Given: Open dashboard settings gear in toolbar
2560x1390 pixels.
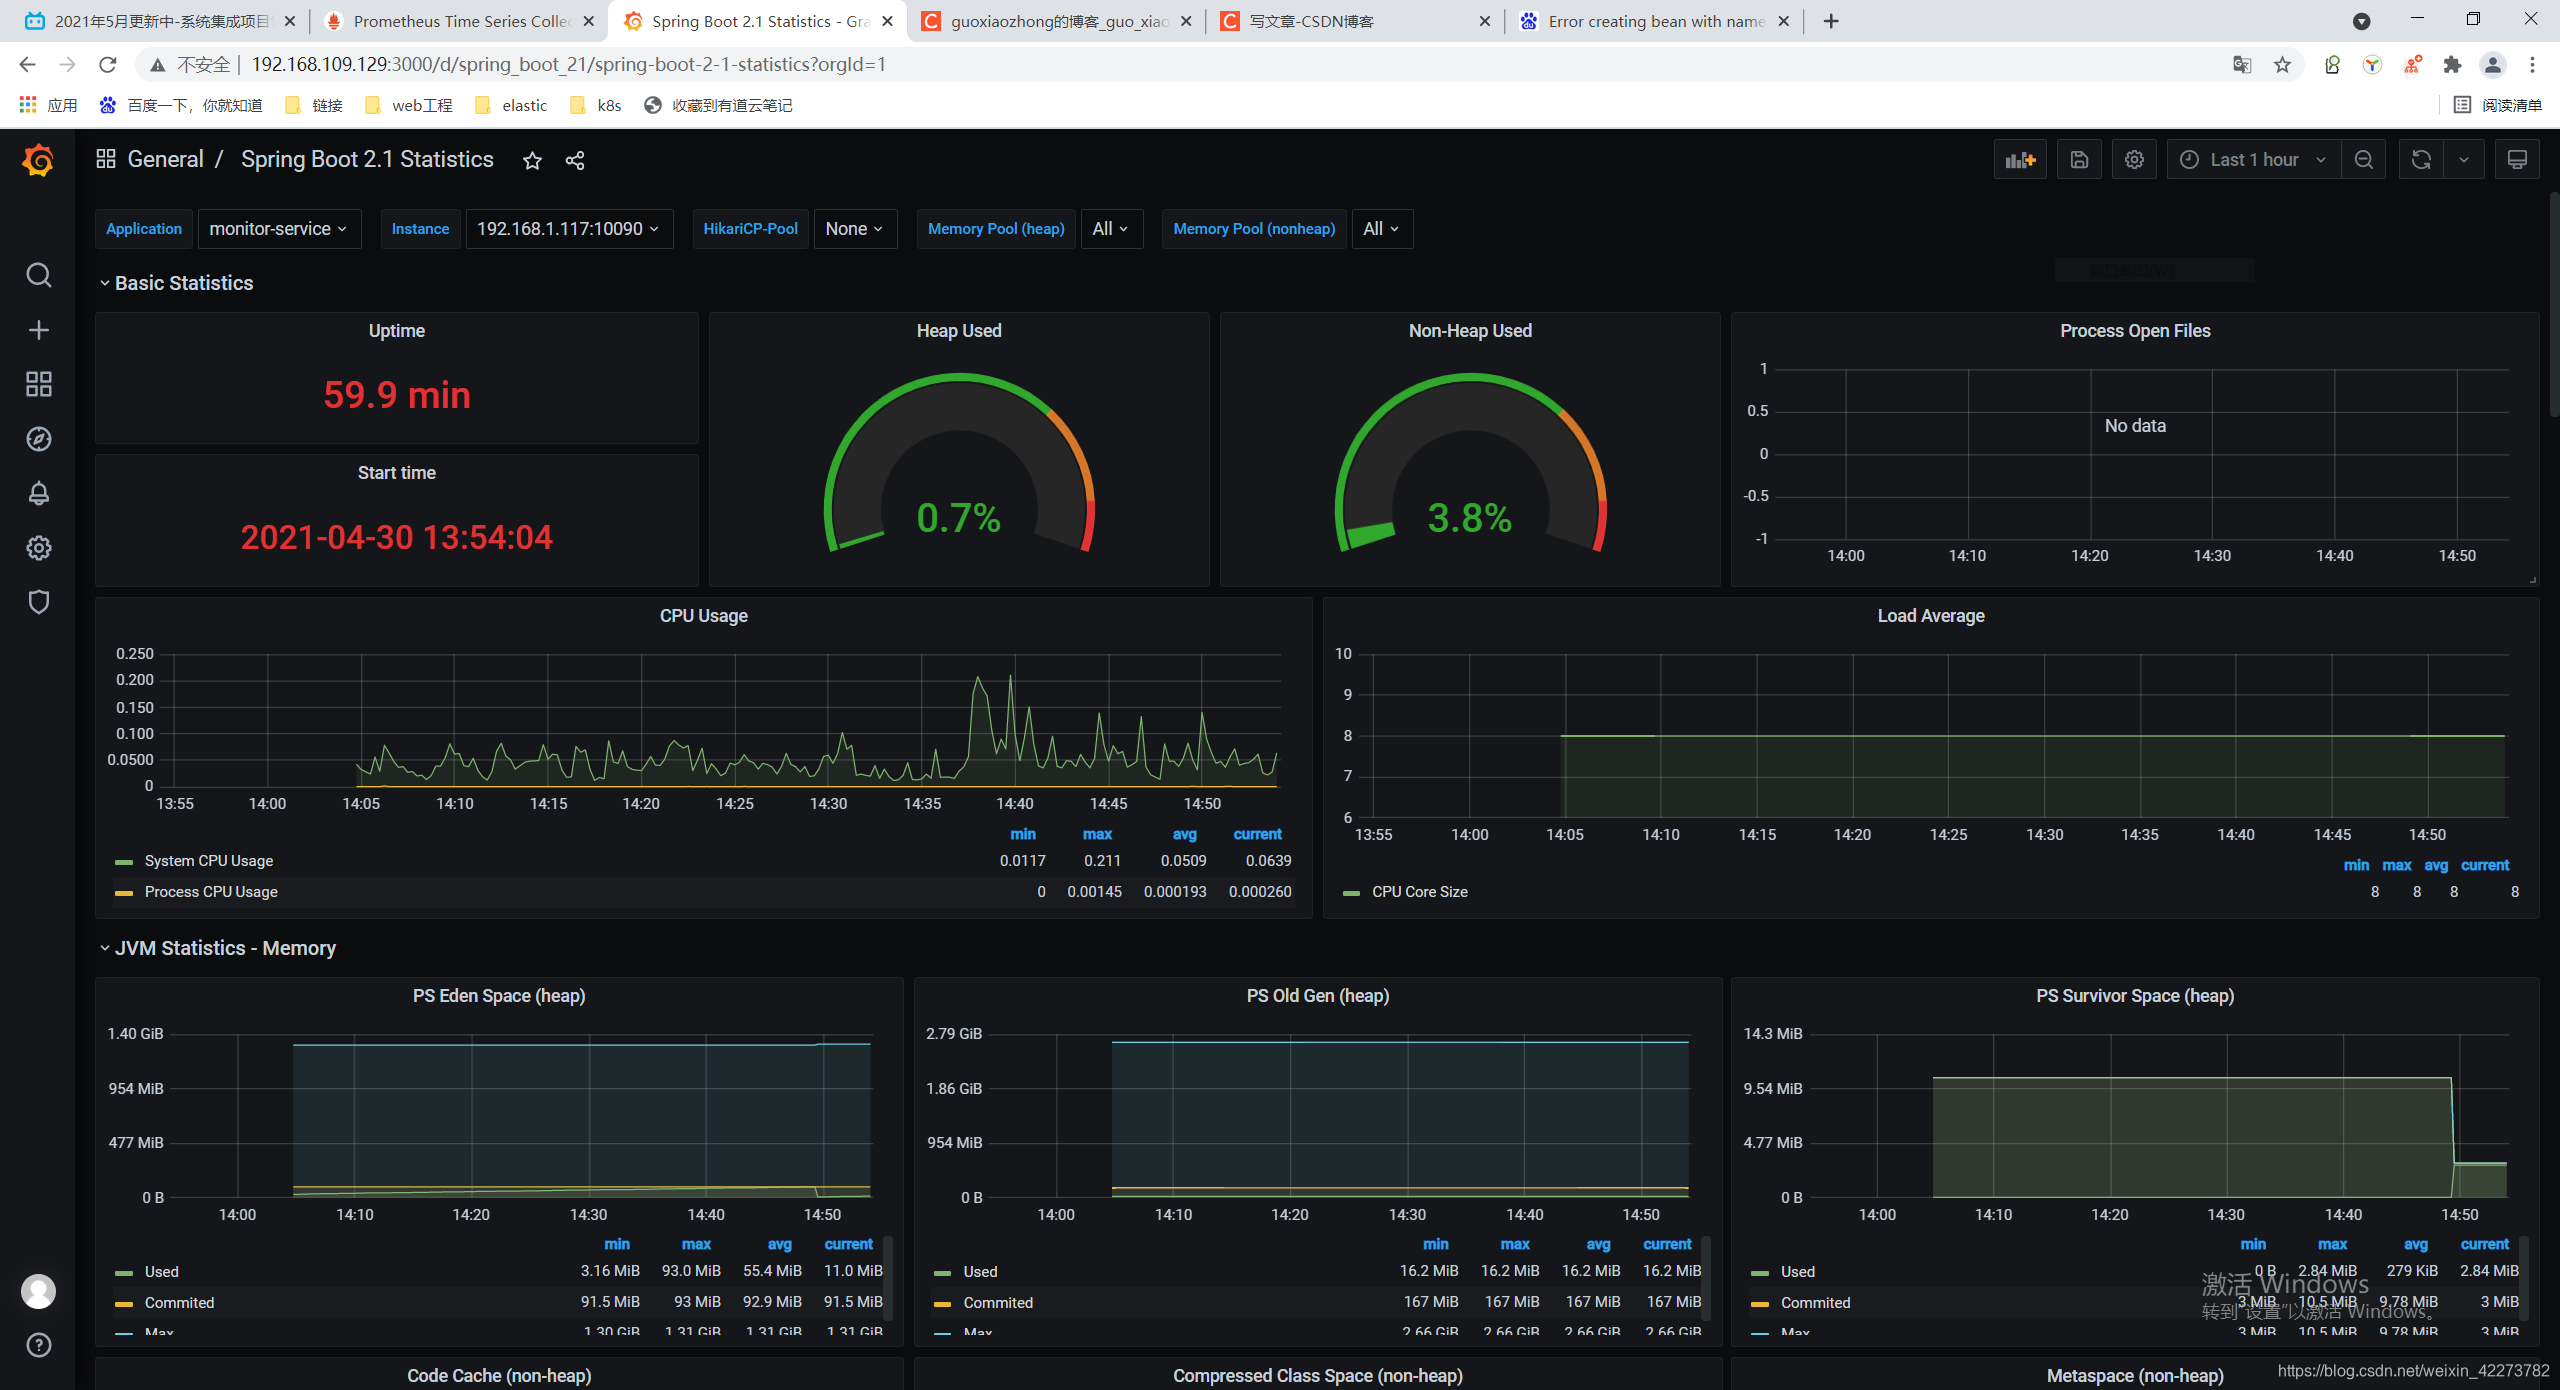Looking at the screenshot, I should [x=2134, y=160].
